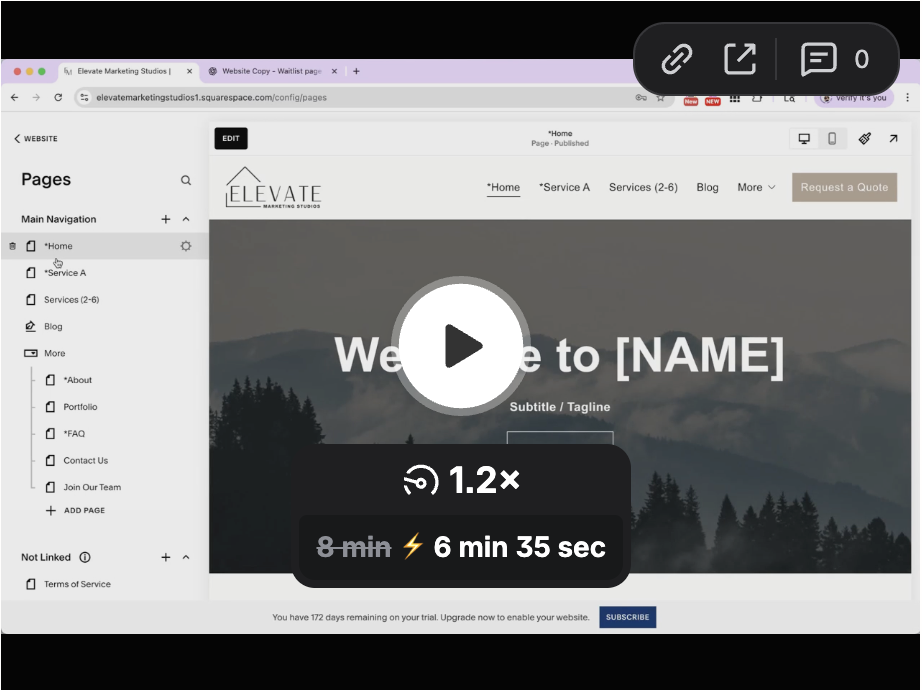The image size is (922, 690).
Task: Click ADD PAGE under More folder
Action: pyautogui.click(x=75, y=511)
